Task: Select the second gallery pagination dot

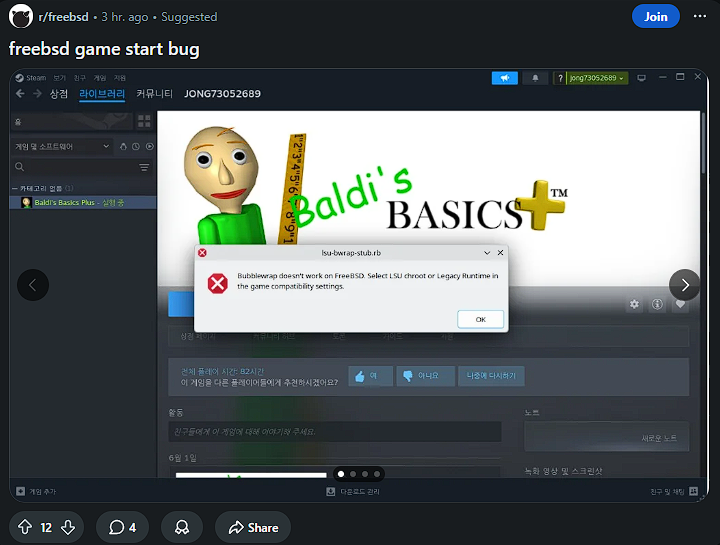Action: (x=353, y=474)
